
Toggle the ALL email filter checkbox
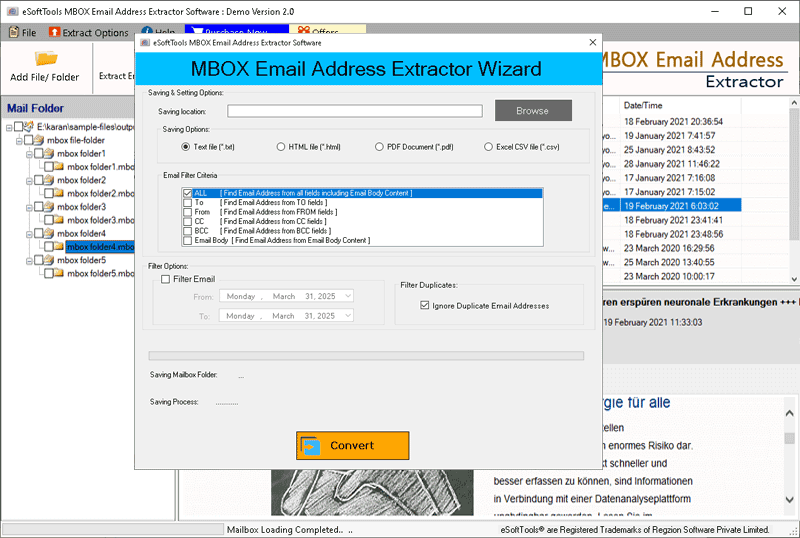(187, 193)
